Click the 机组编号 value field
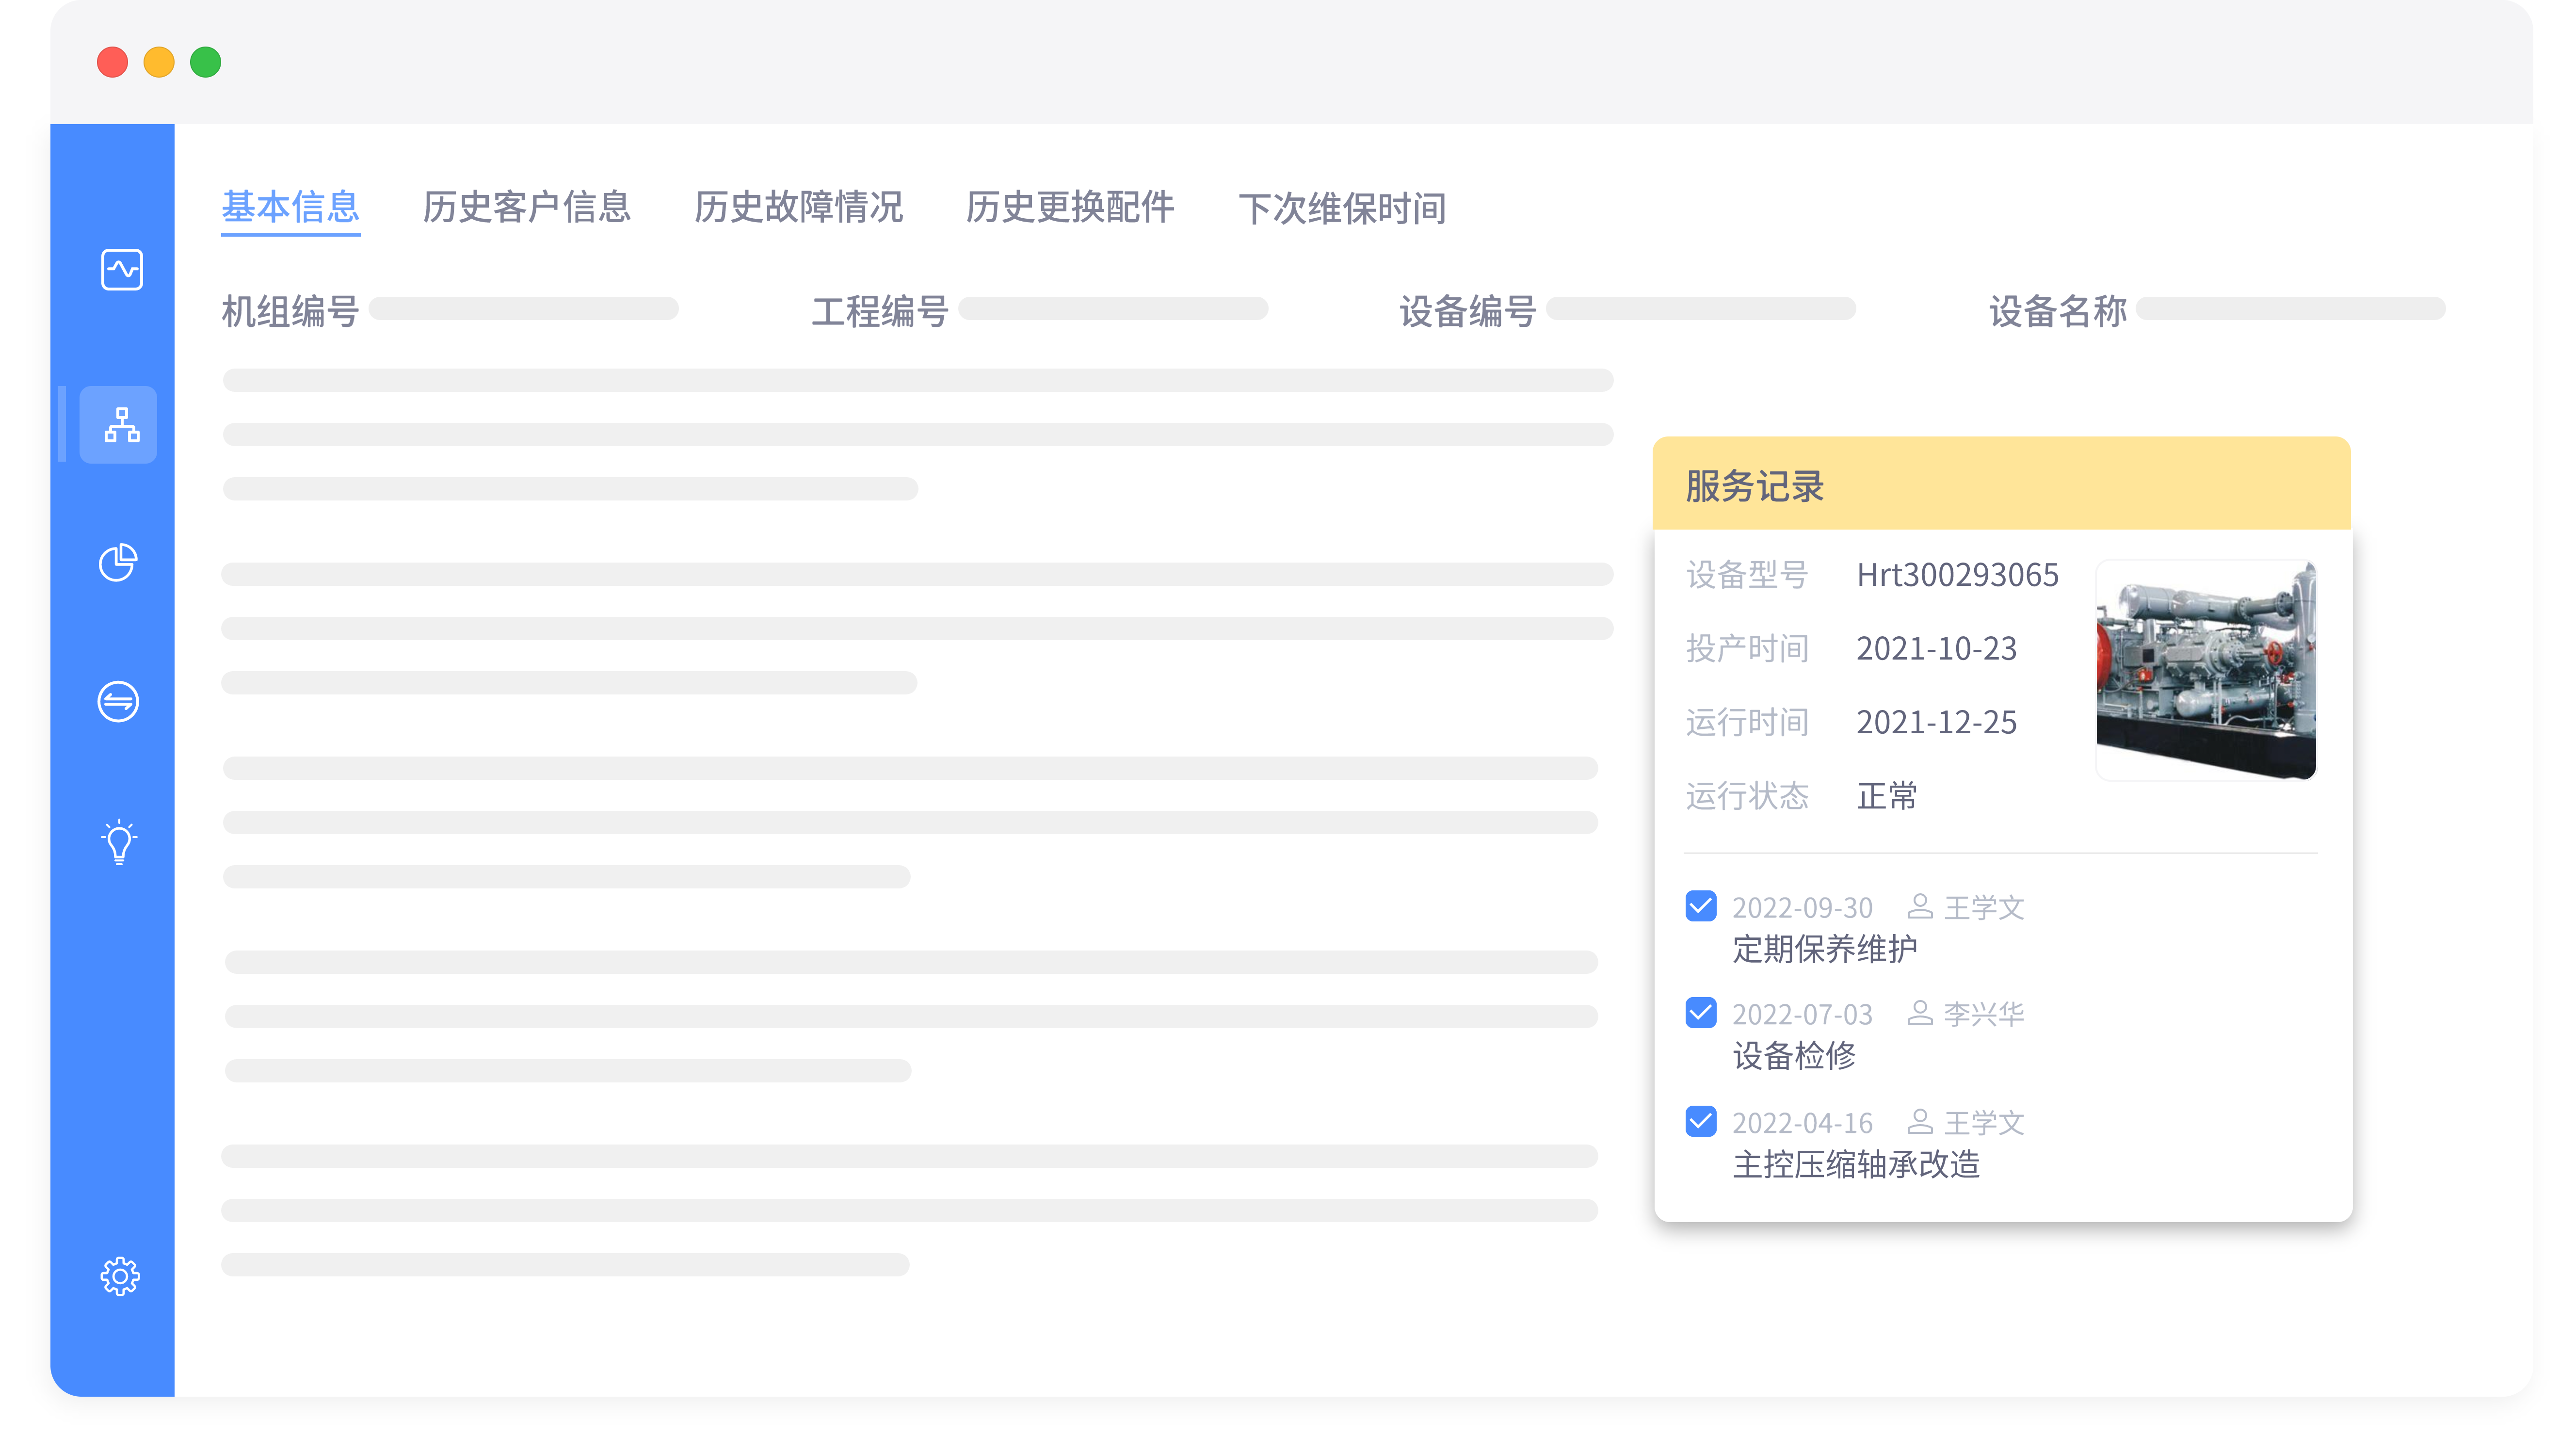This screenshot has height=1451, width=2576. pyautogui.click(x=524, y=308)
